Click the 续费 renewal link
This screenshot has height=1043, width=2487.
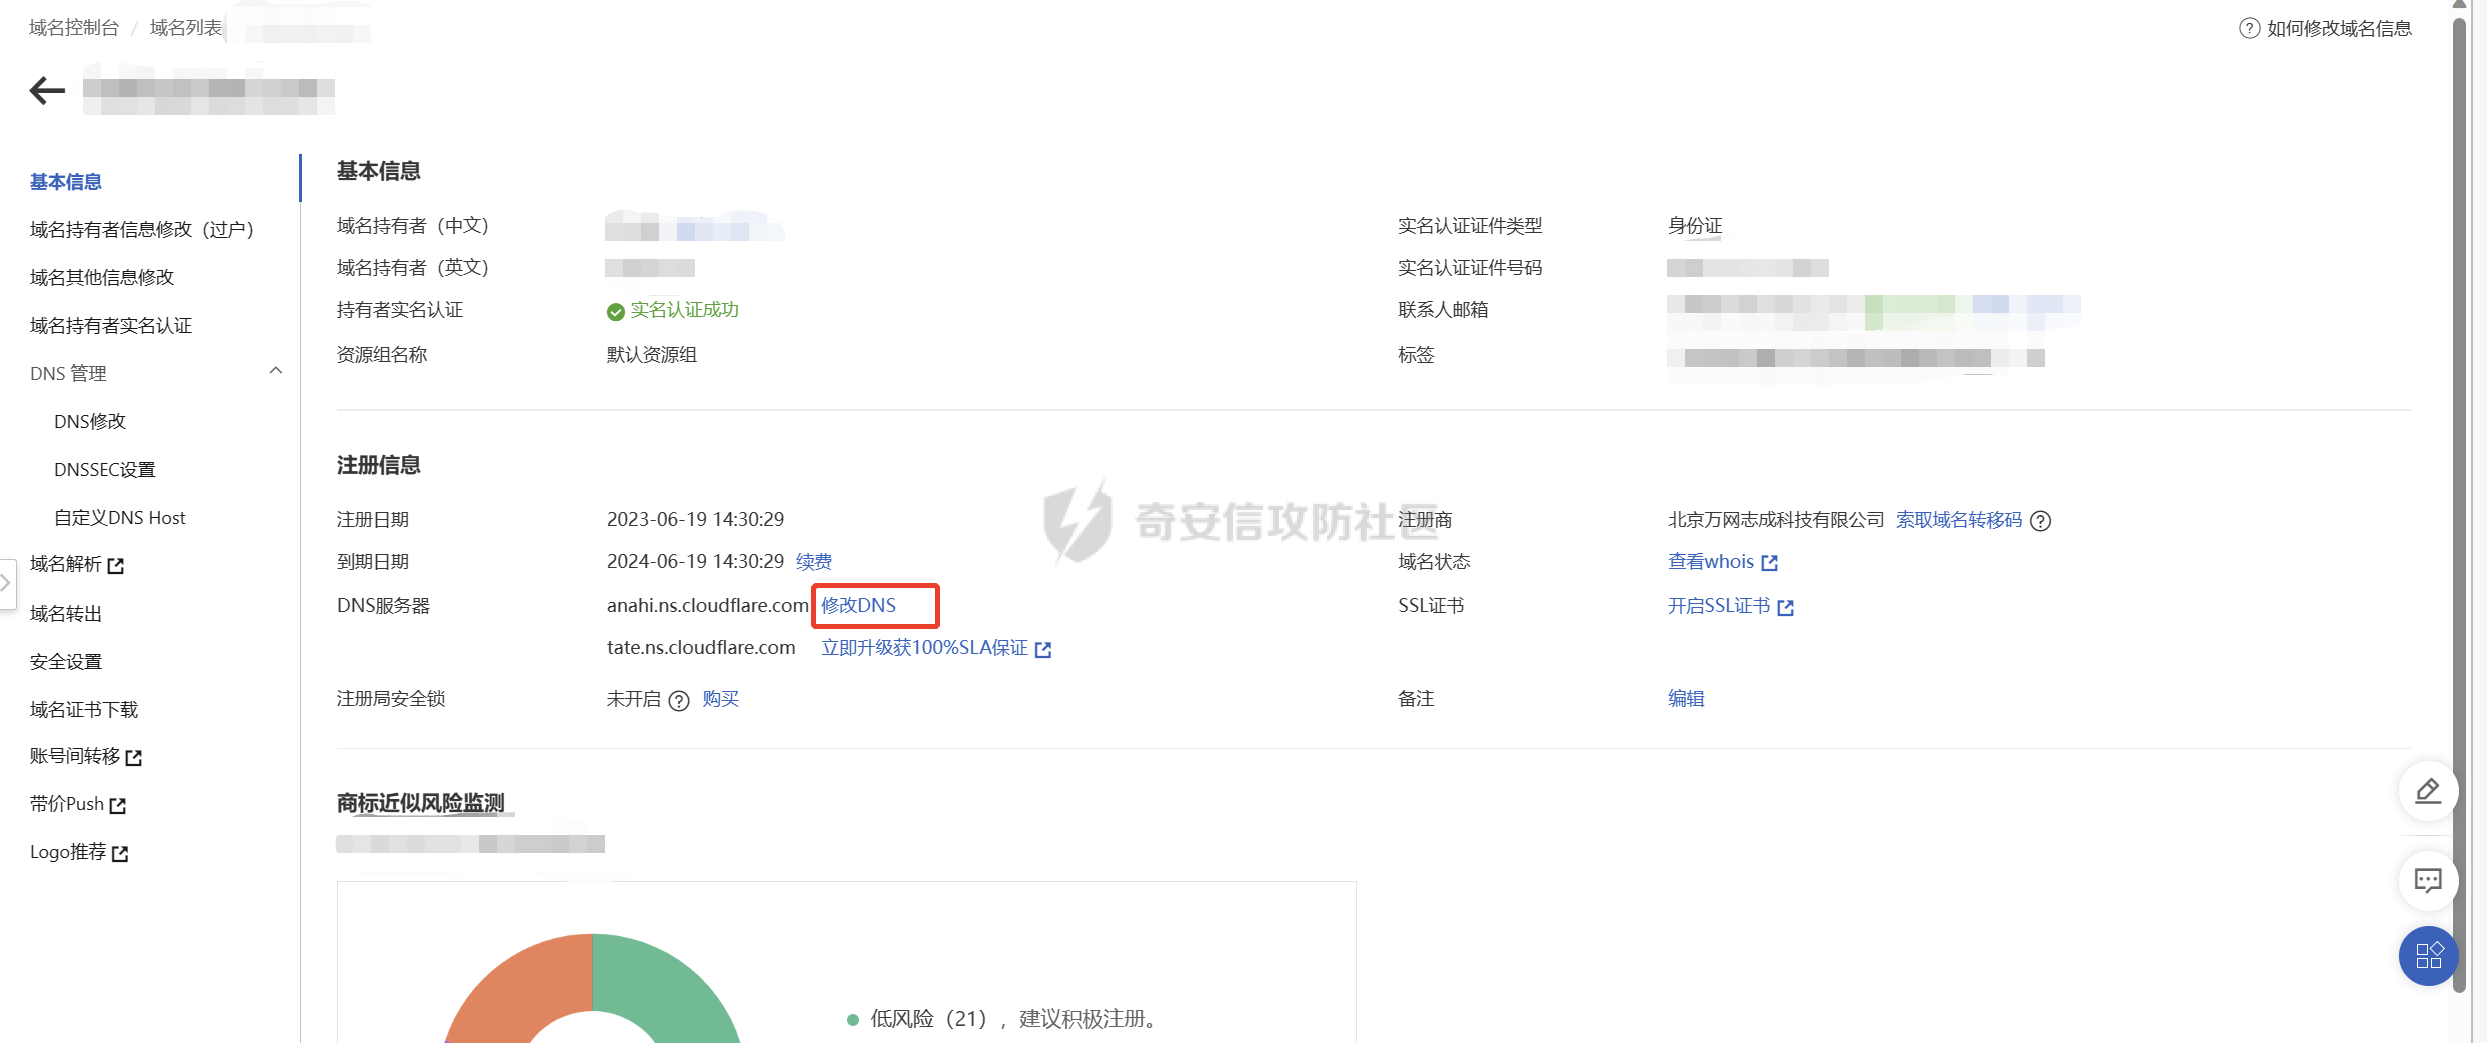(814, 562)
